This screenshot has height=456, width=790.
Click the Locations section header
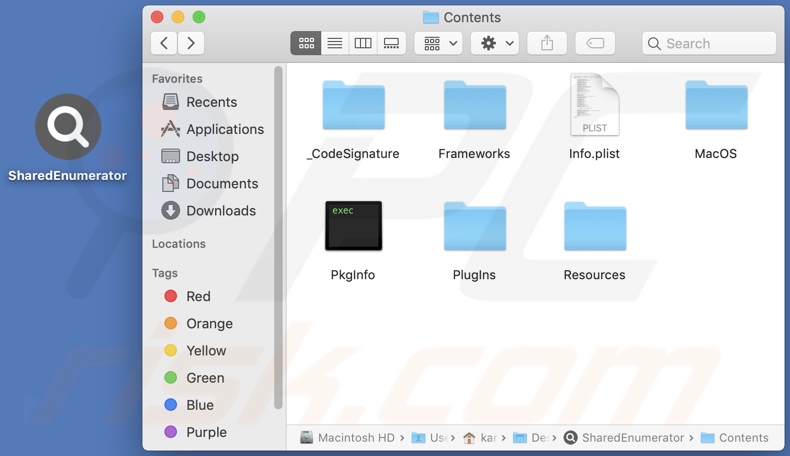point(179,244)
